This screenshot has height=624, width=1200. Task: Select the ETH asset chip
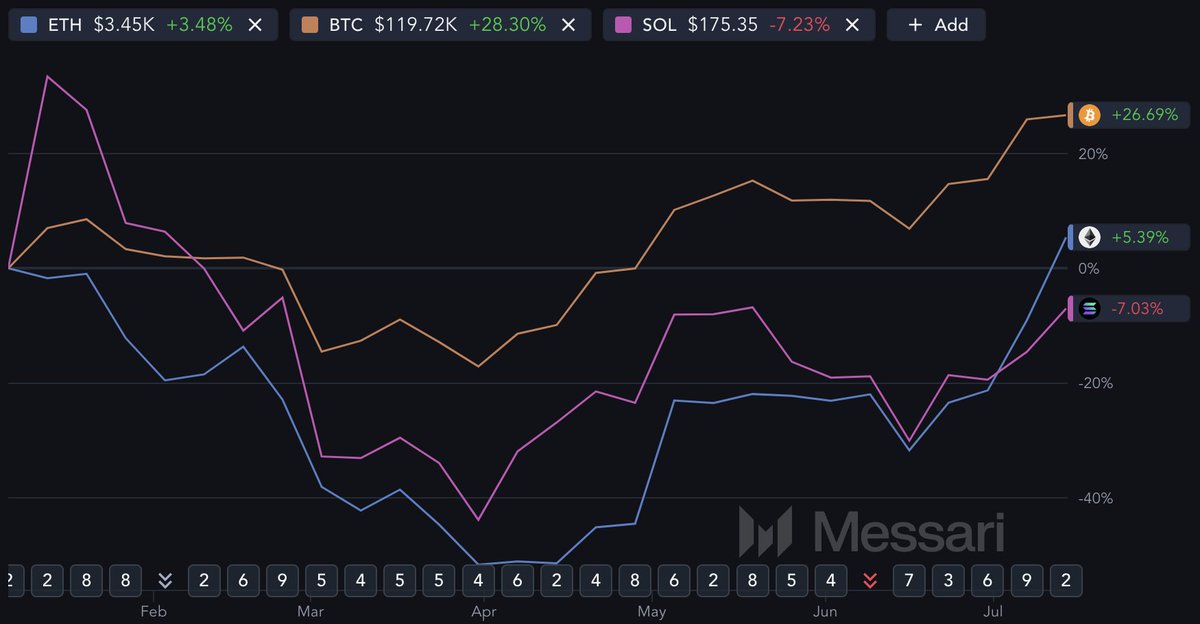pyautogui.click(x=143, y=25)
